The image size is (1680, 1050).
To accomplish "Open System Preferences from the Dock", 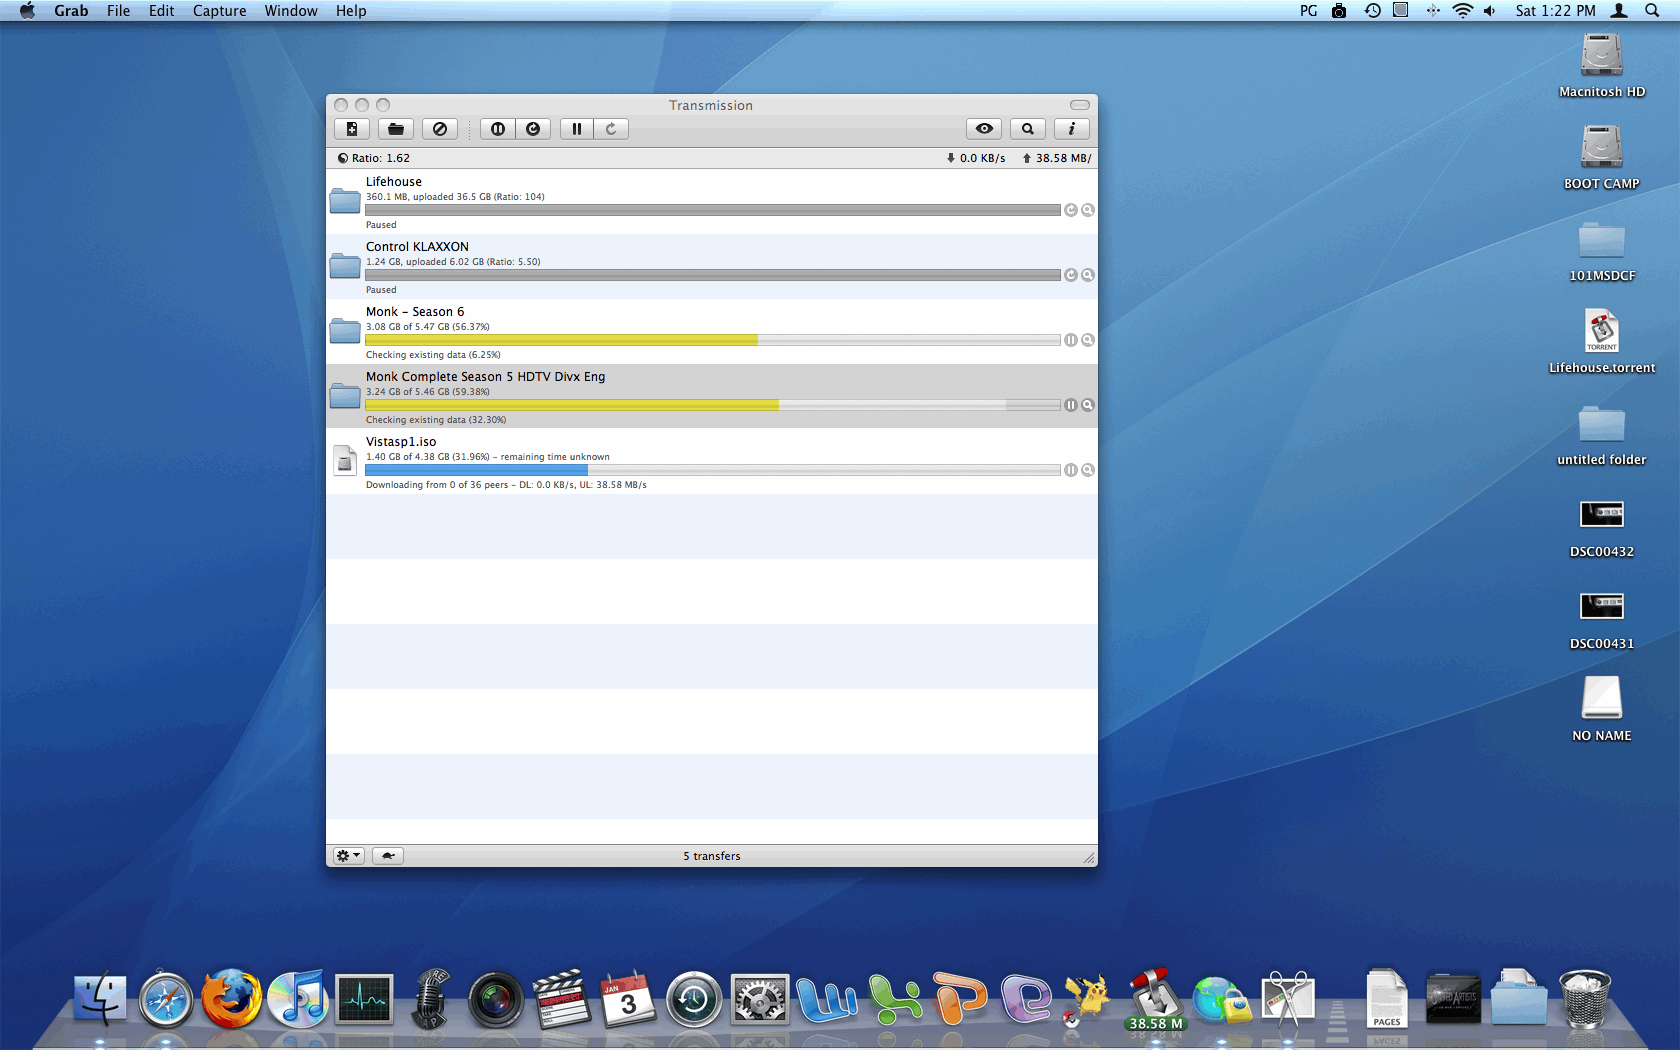I will click(x=759, y=998).
